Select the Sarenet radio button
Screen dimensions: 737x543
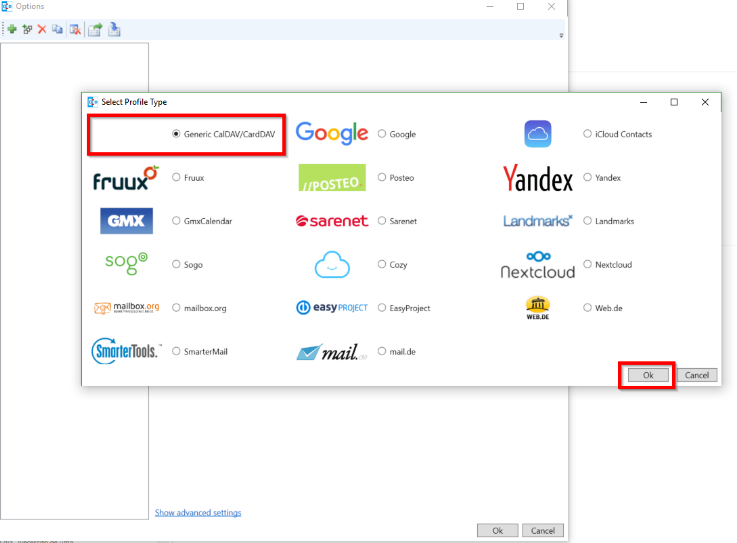[x=382, y=220]
